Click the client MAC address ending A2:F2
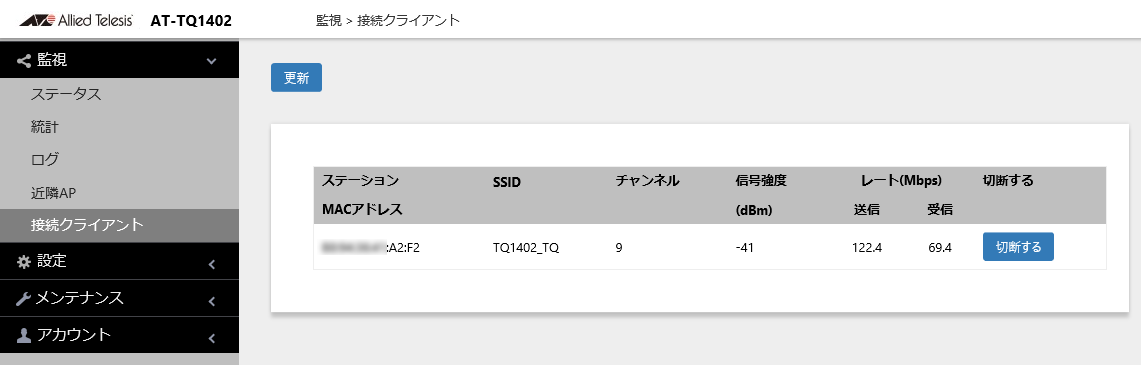Image resolution: width=1141 pixels, height=365 pixels. point(371,248)
